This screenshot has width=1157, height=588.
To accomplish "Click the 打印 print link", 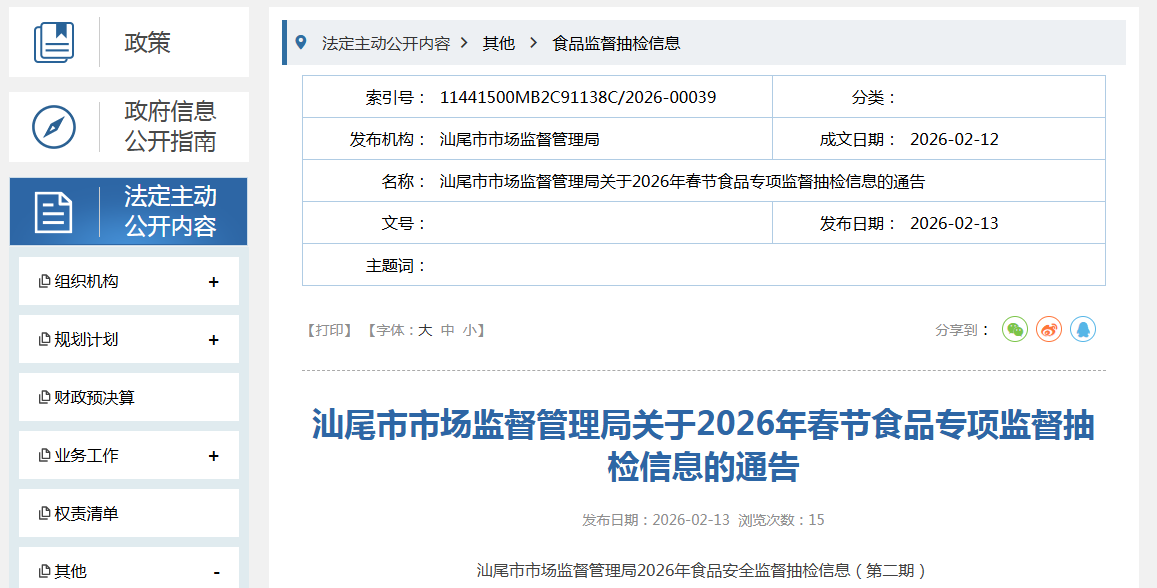I will (x=330, y=331).
